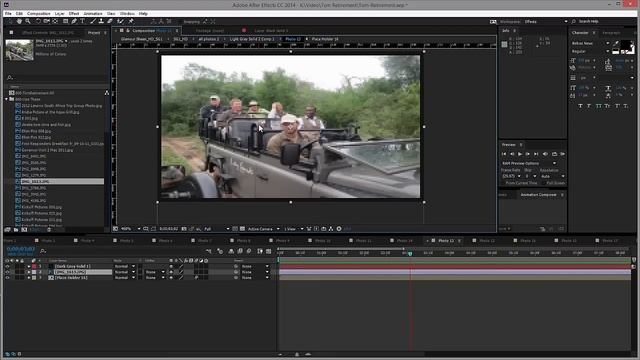Go to first frame in Preview panel
The height and width of the screenshot is (360, 640).
pos(504,154)
